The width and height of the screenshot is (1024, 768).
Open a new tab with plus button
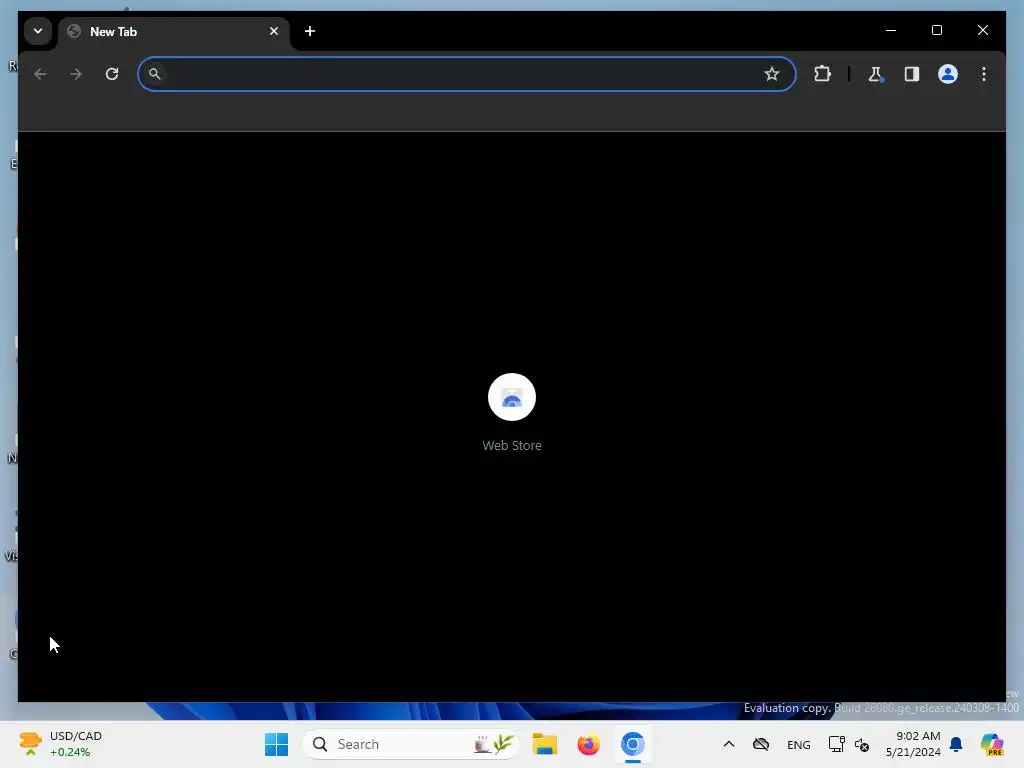310,31
